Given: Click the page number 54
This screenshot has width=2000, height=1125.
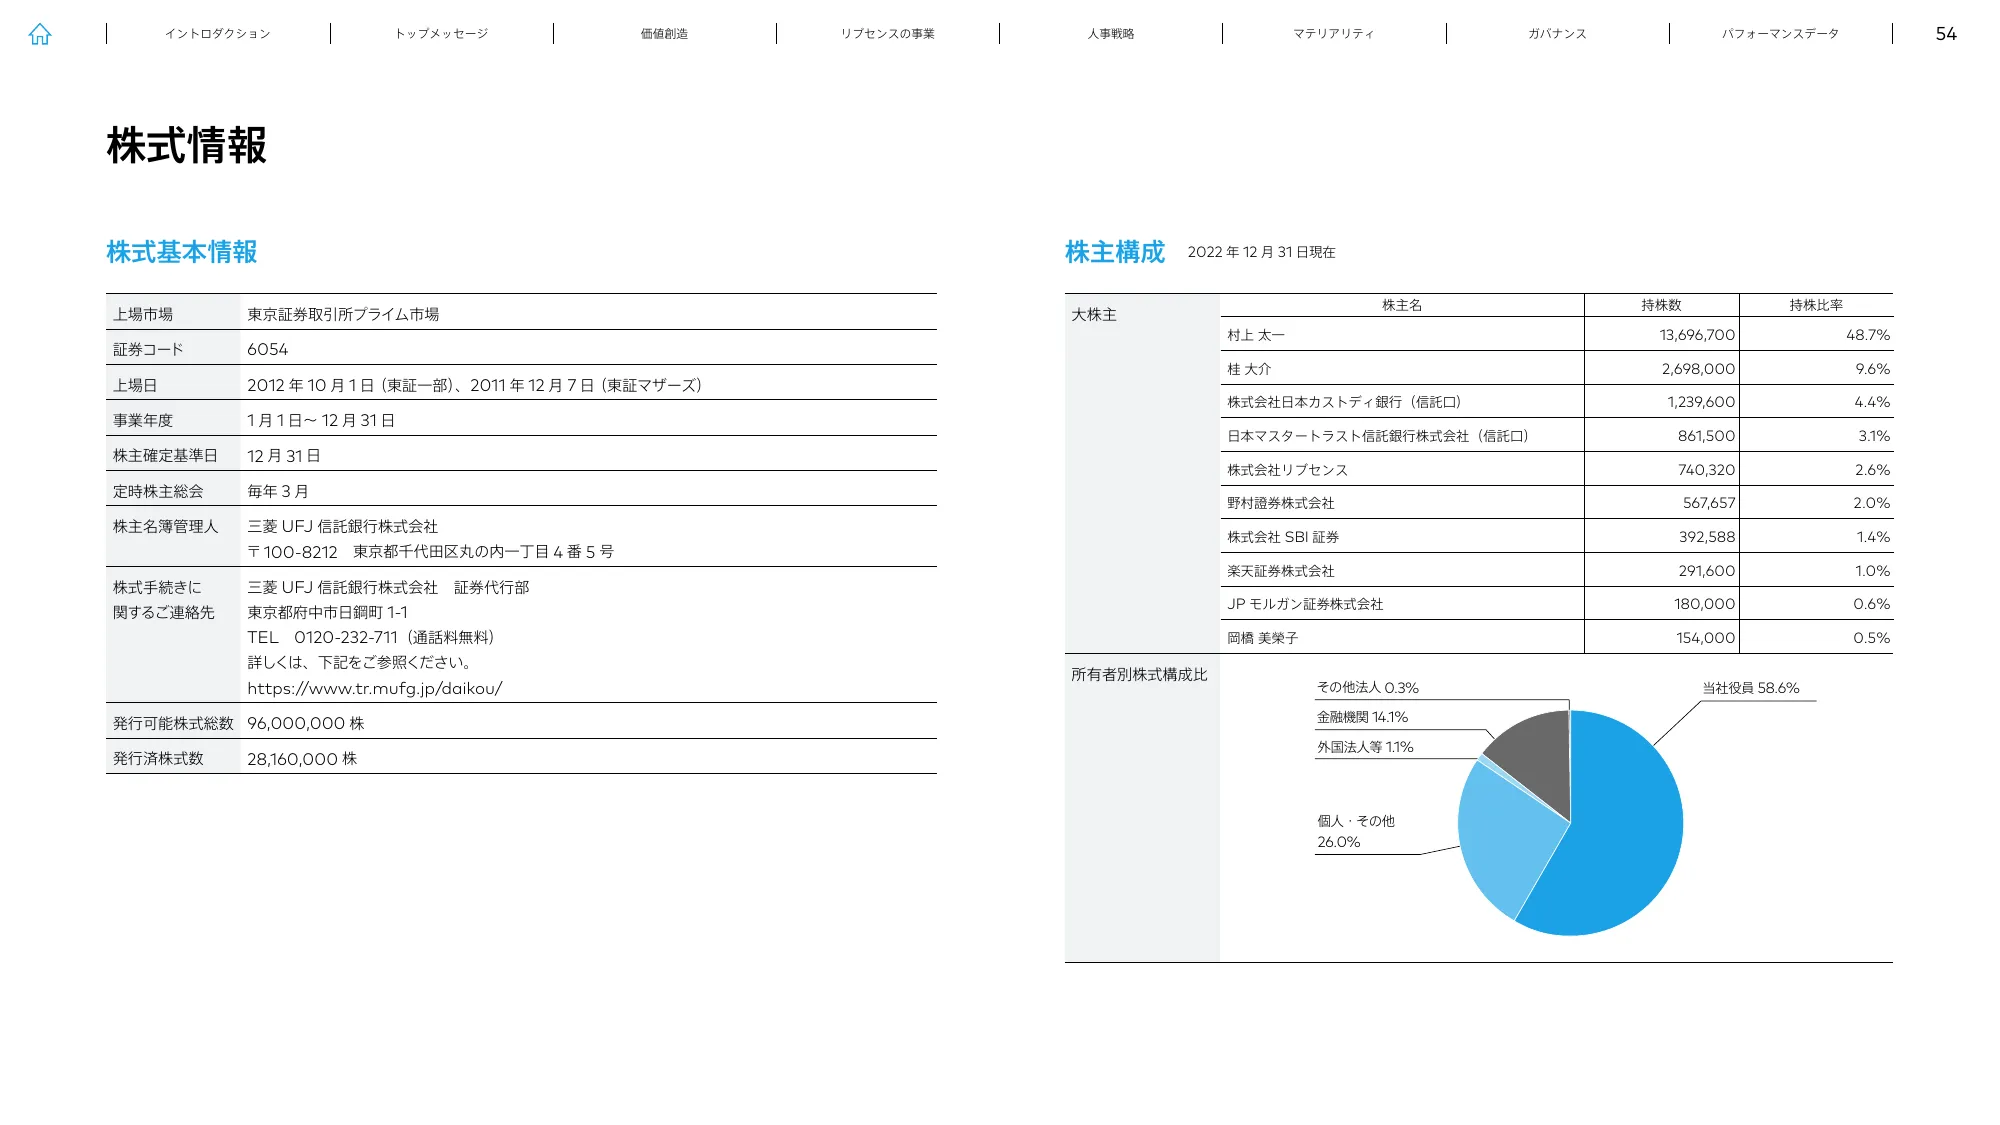Looking at the screenshot, I should [x=1948, y=33].
